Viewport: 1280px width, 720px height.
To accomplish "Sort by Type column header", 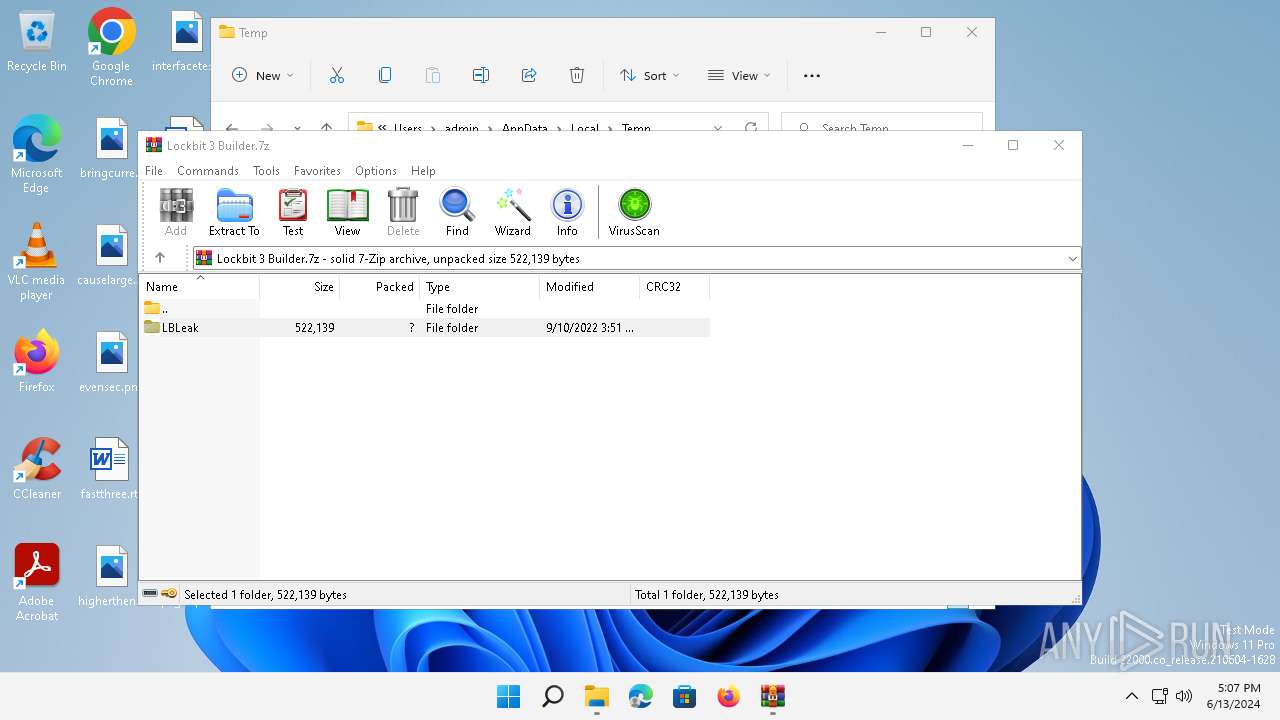I will 480,287.
